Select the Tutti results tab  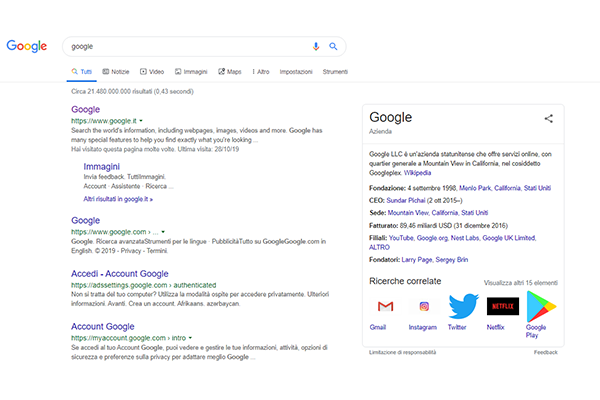82,72
